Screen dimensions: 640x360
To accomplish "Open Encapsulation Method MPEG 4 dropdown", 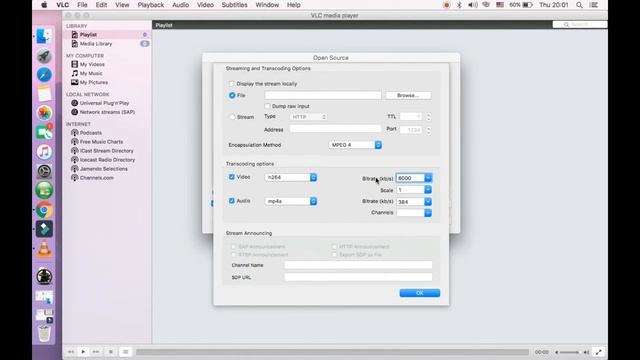I will coord(355,145).
